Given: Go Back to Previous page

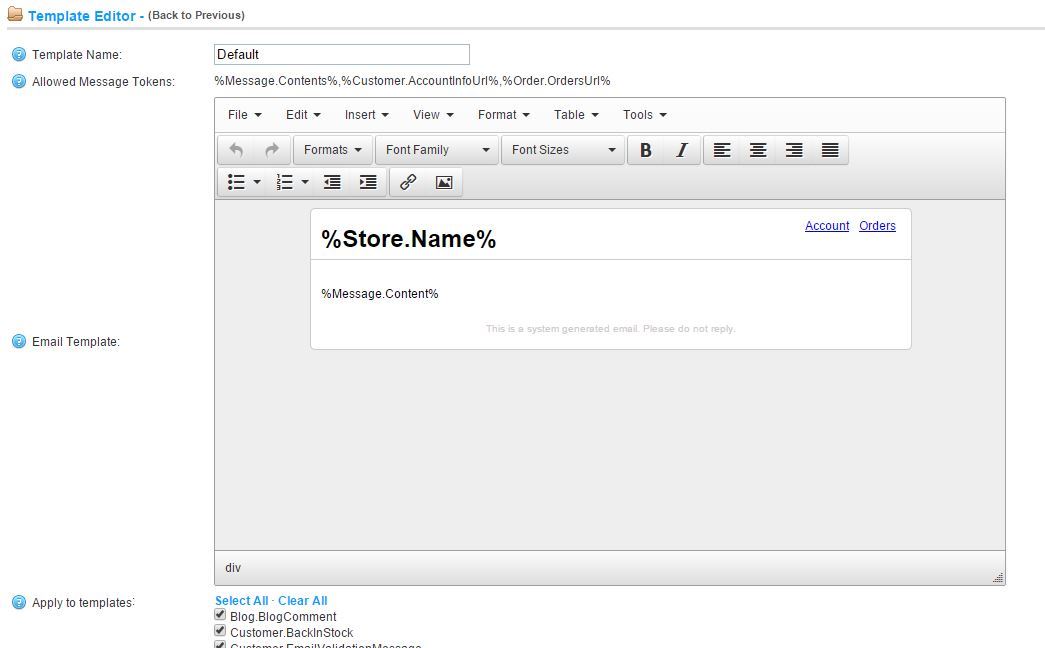Looking at the screenshot, I should pyautogui.click(x=196, y=15).
